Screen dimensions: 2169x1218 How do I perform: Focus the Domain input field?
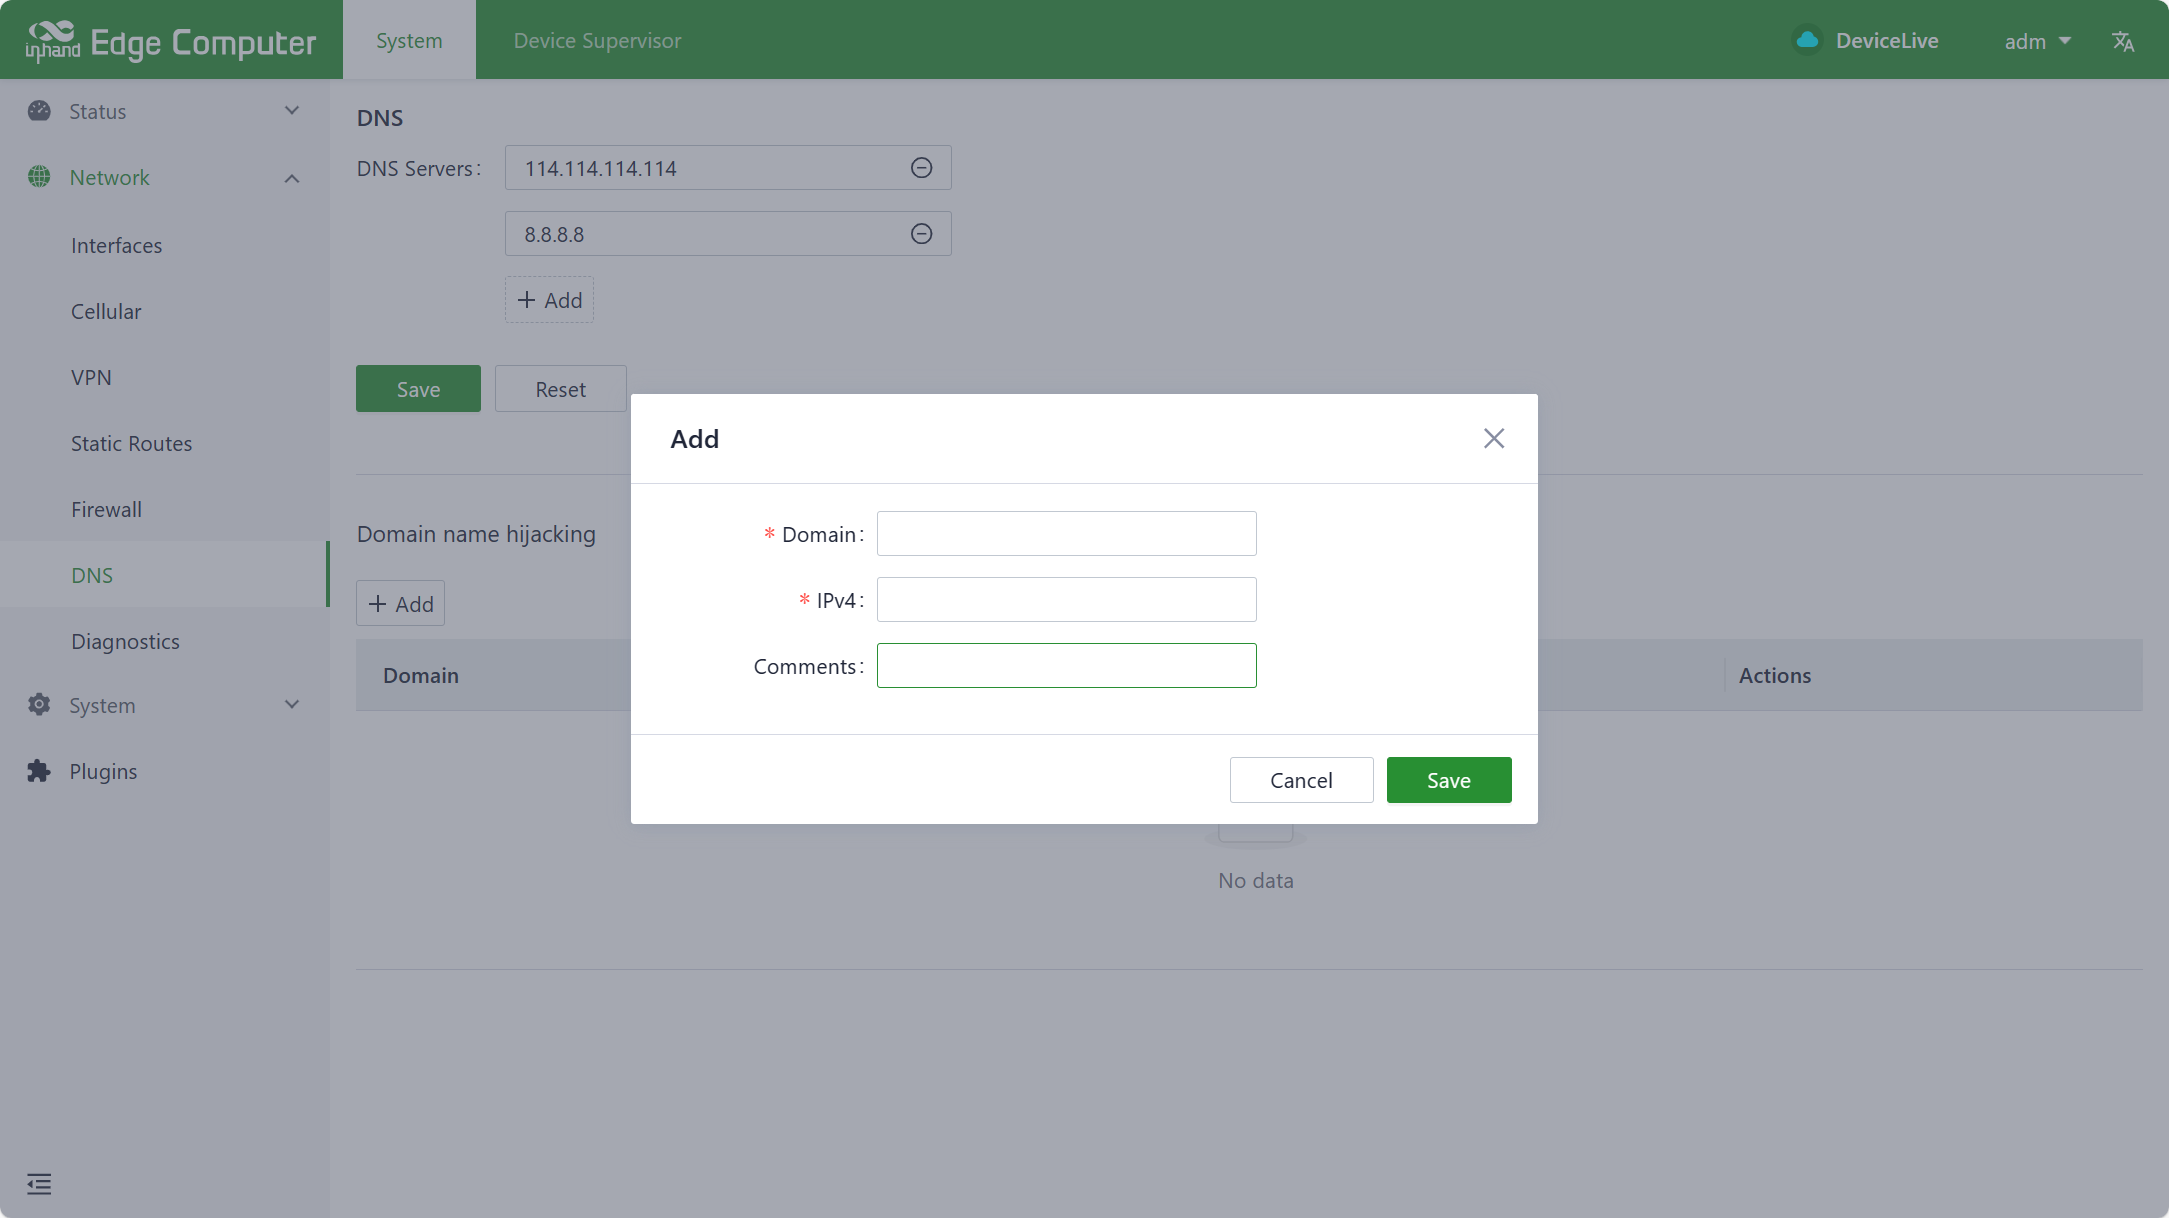[x=1066, y=534]
